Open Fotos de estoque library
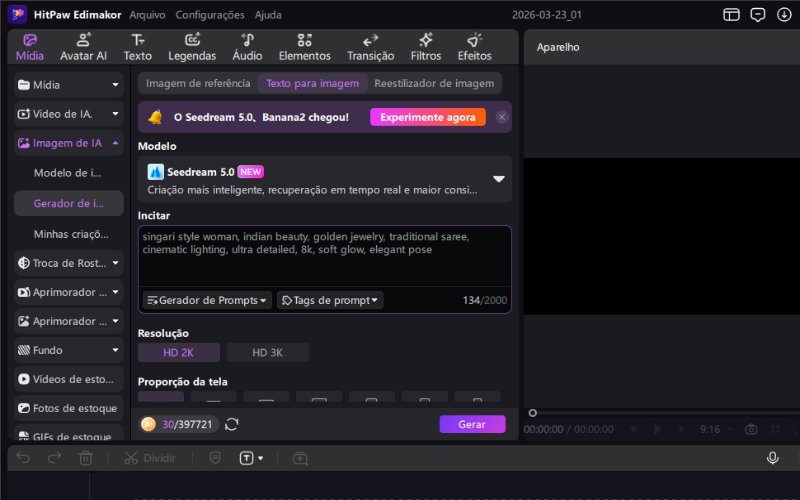 [x=68, y=408]
